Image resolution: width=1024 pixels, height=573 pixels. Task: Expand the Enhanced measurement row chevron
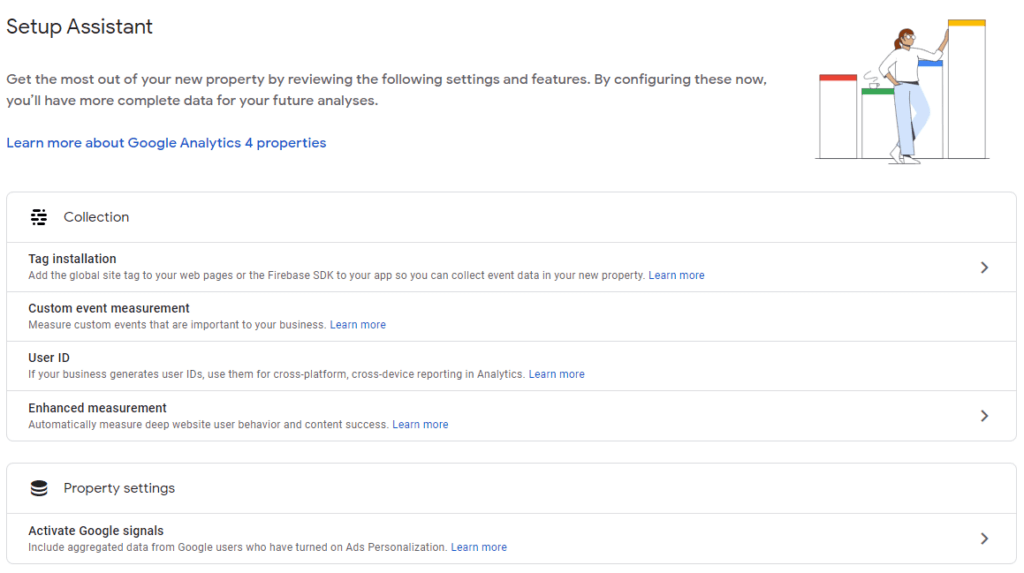(984, 416)
